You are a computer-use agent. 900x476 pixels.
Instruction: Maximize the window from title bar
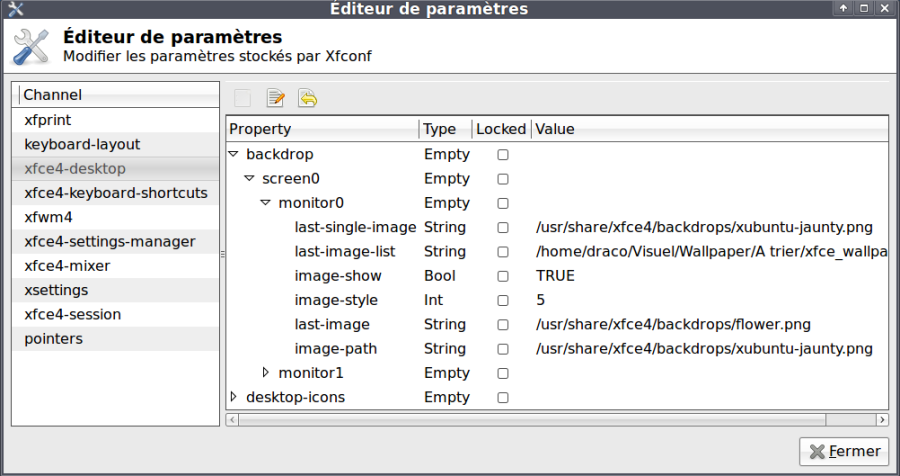[x=863, y=8]
